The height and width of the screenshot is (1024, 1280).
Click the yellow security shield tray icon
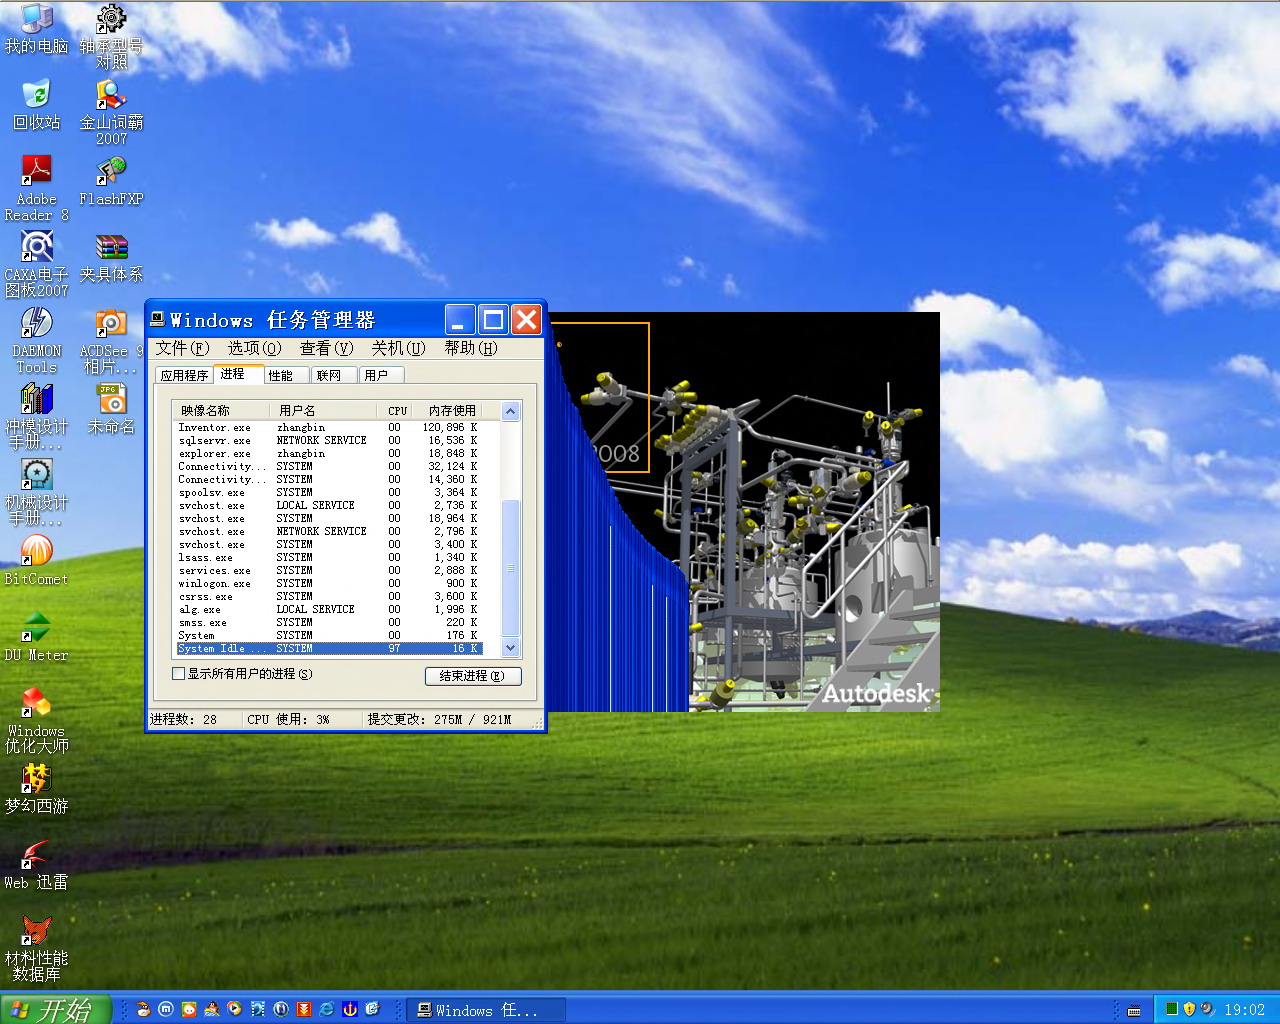[1190, 1009]
